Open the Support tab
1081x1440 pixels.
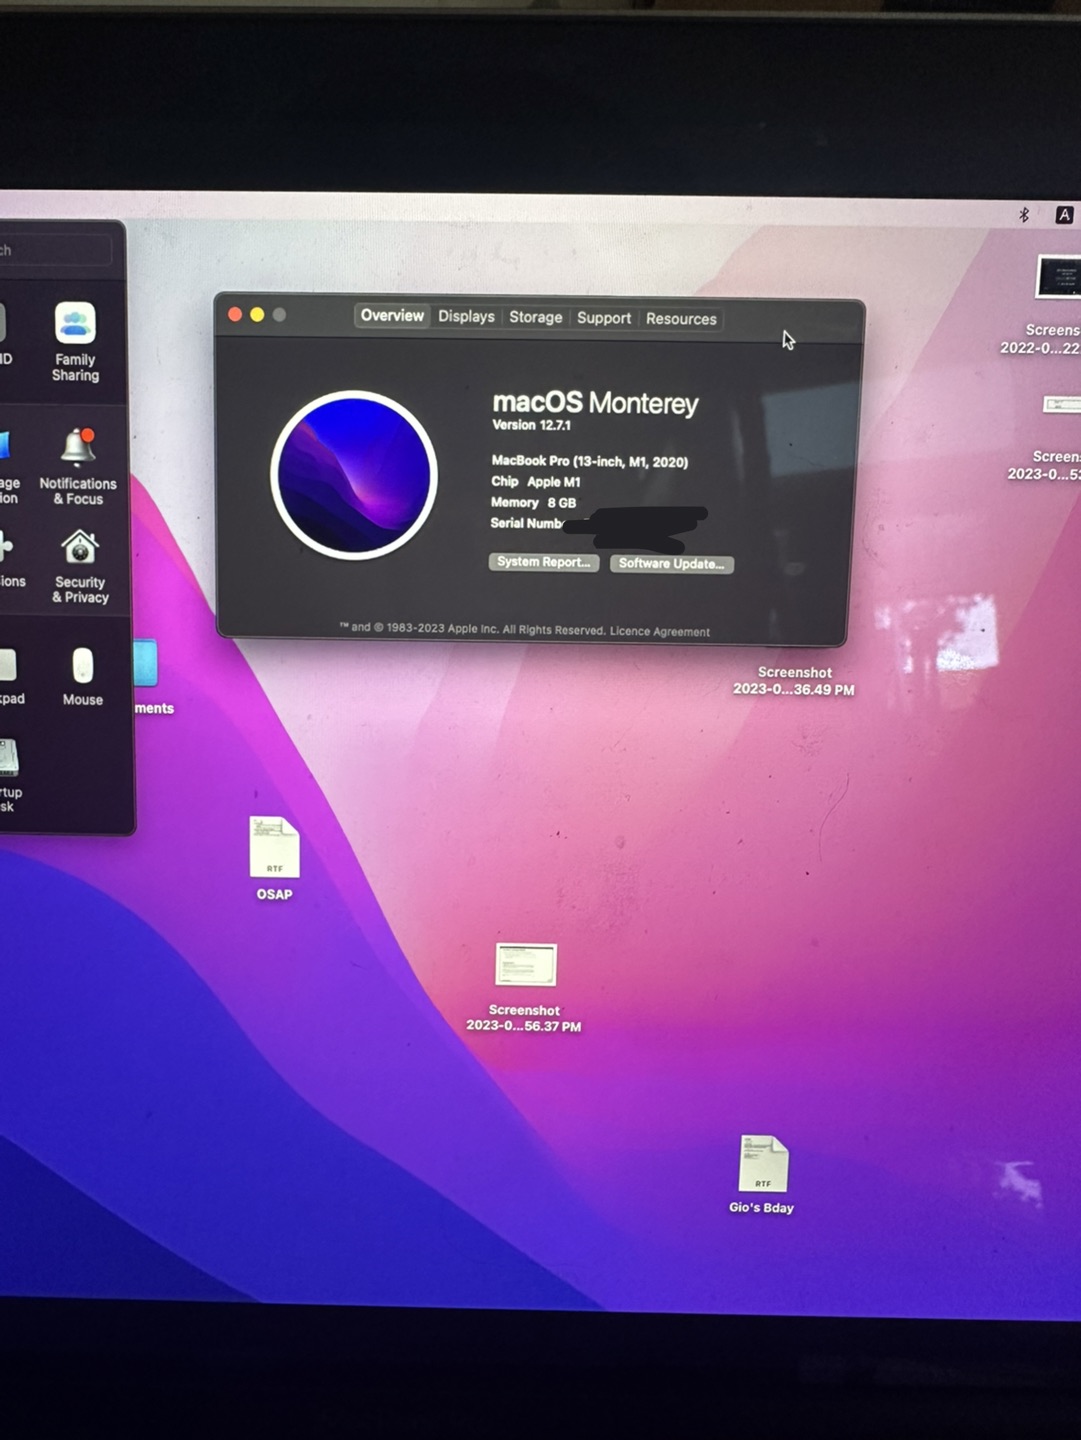click(604, 318)
